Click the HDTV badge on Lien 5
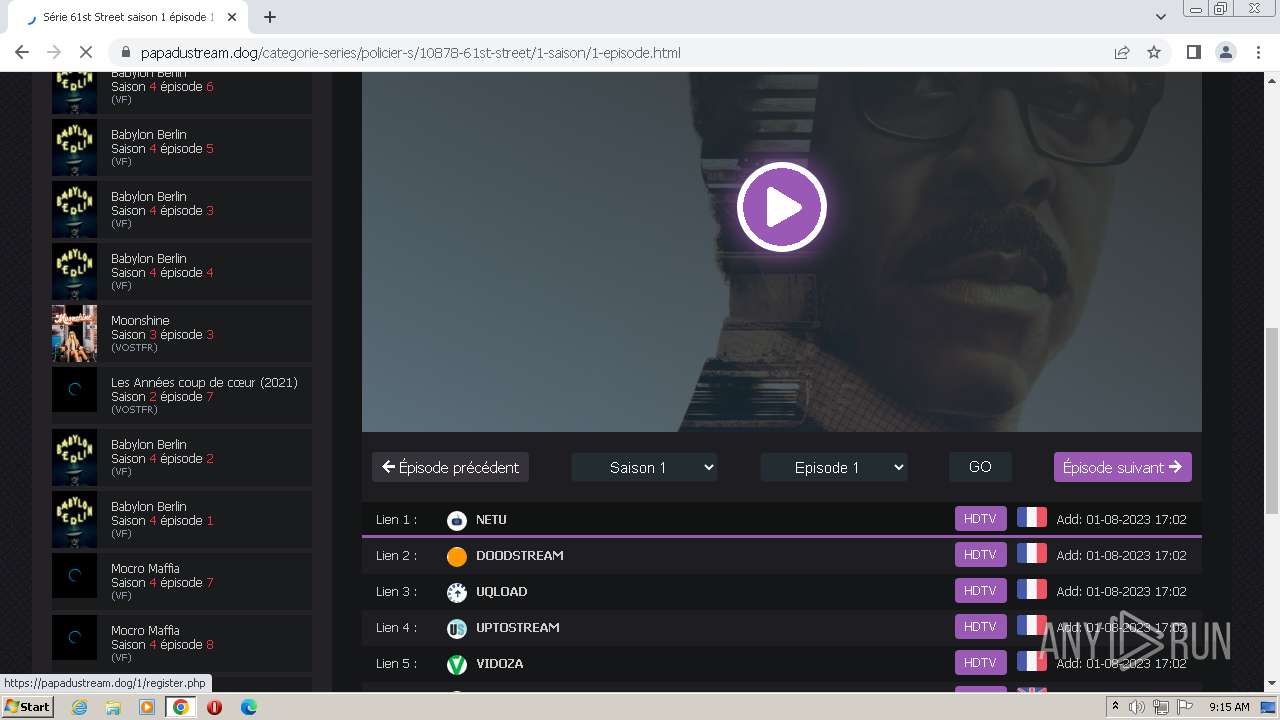 point(980,663)
